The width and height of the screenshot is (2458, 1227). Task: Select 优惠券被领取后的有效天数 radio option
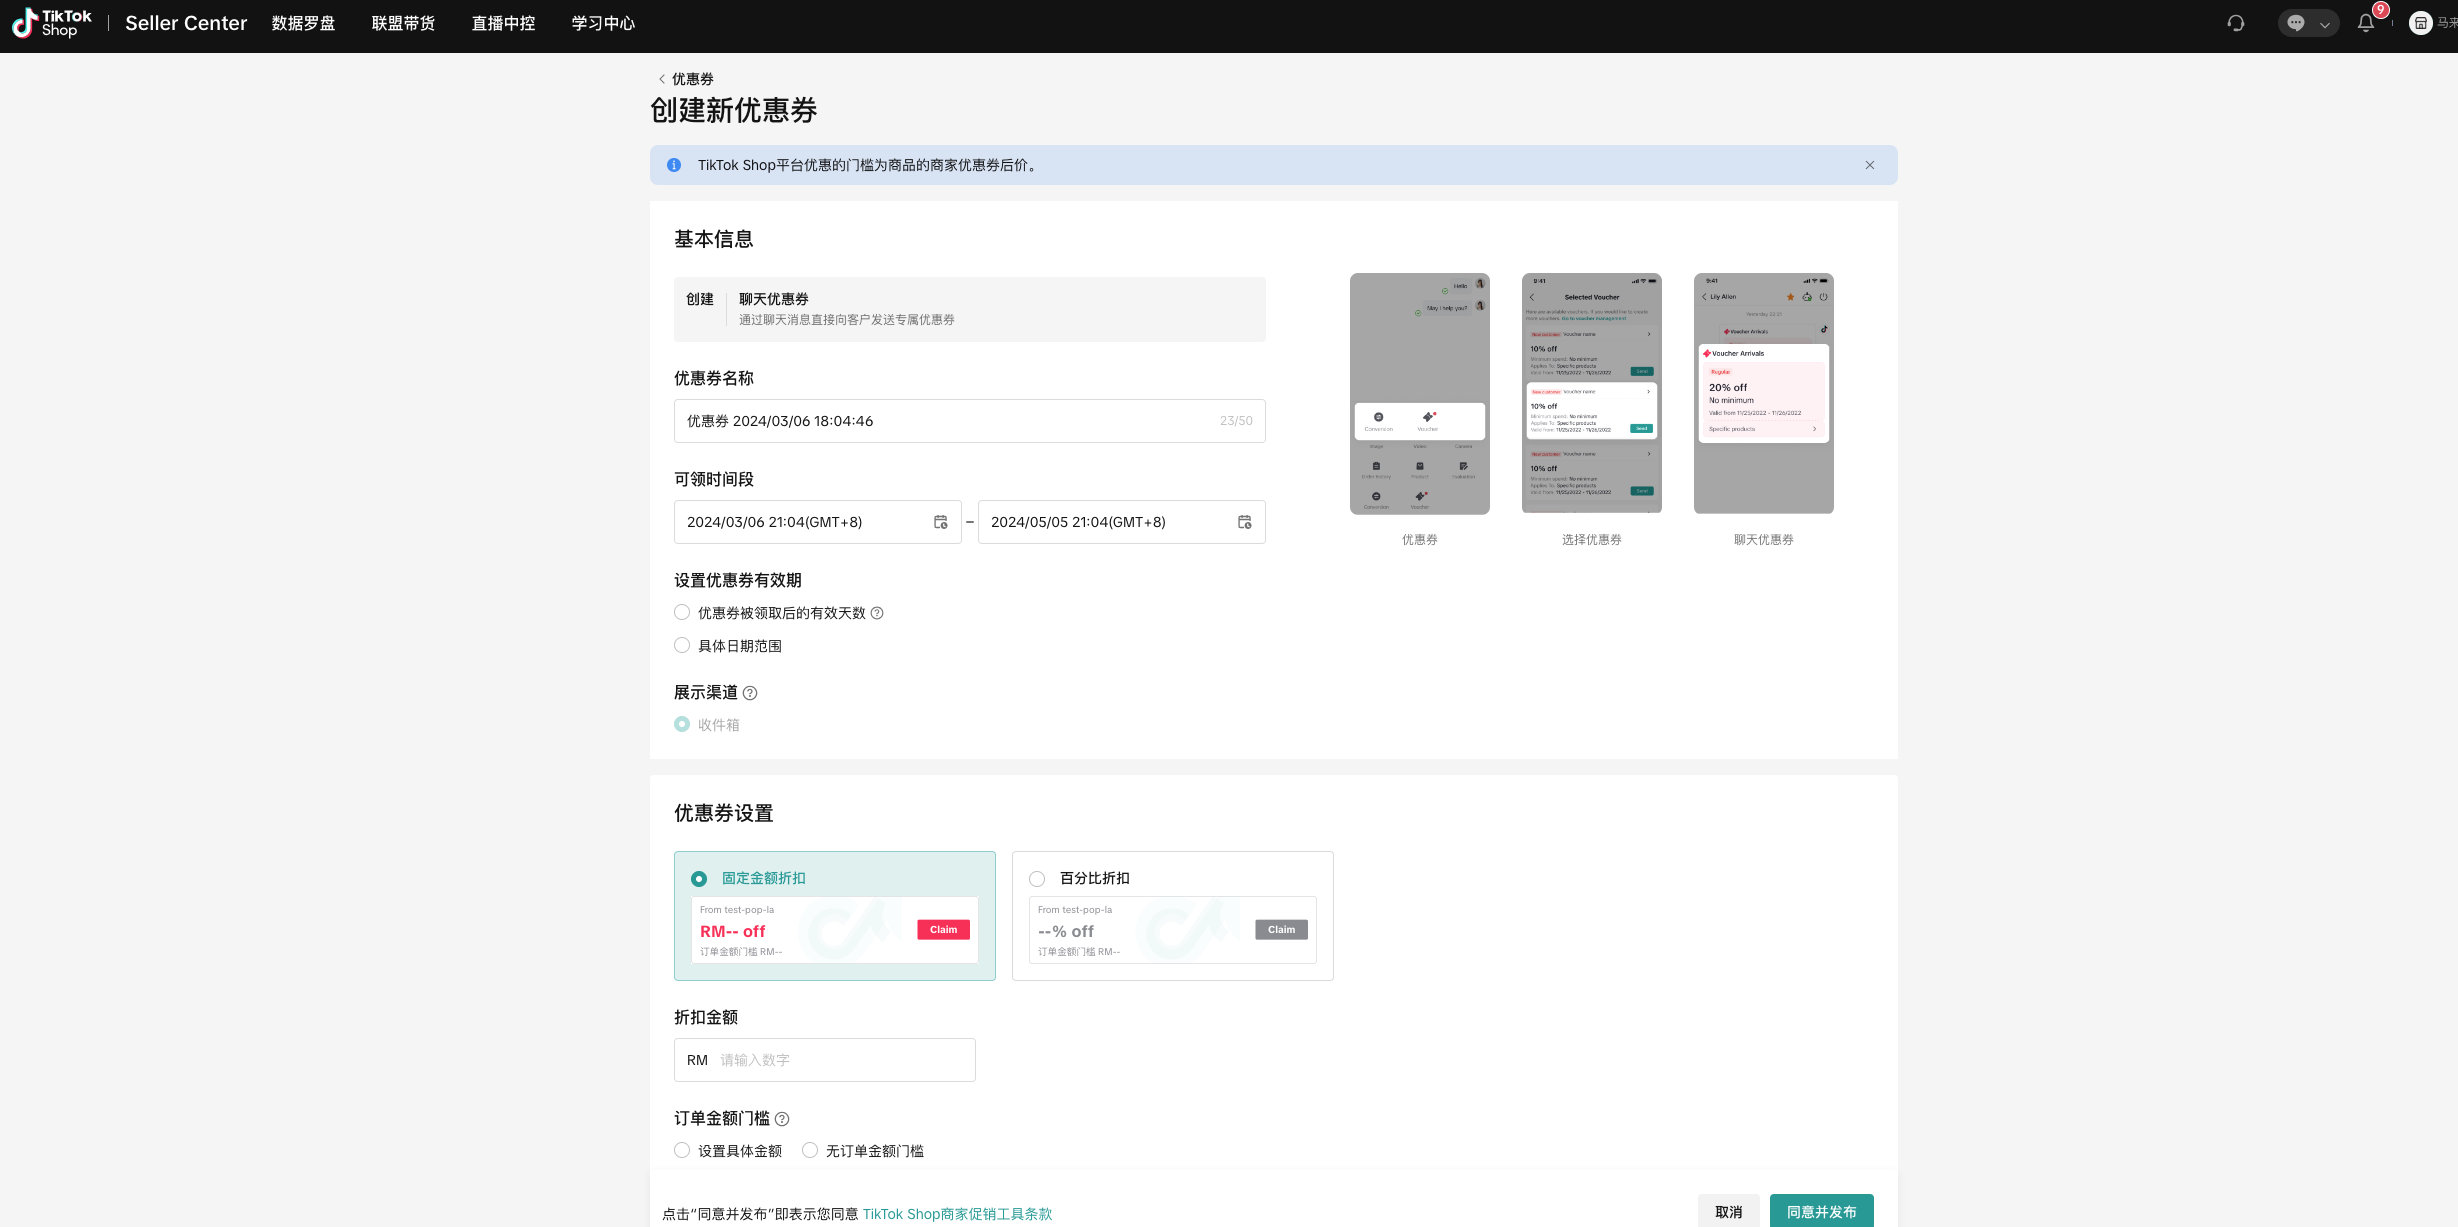pos(682,613)
